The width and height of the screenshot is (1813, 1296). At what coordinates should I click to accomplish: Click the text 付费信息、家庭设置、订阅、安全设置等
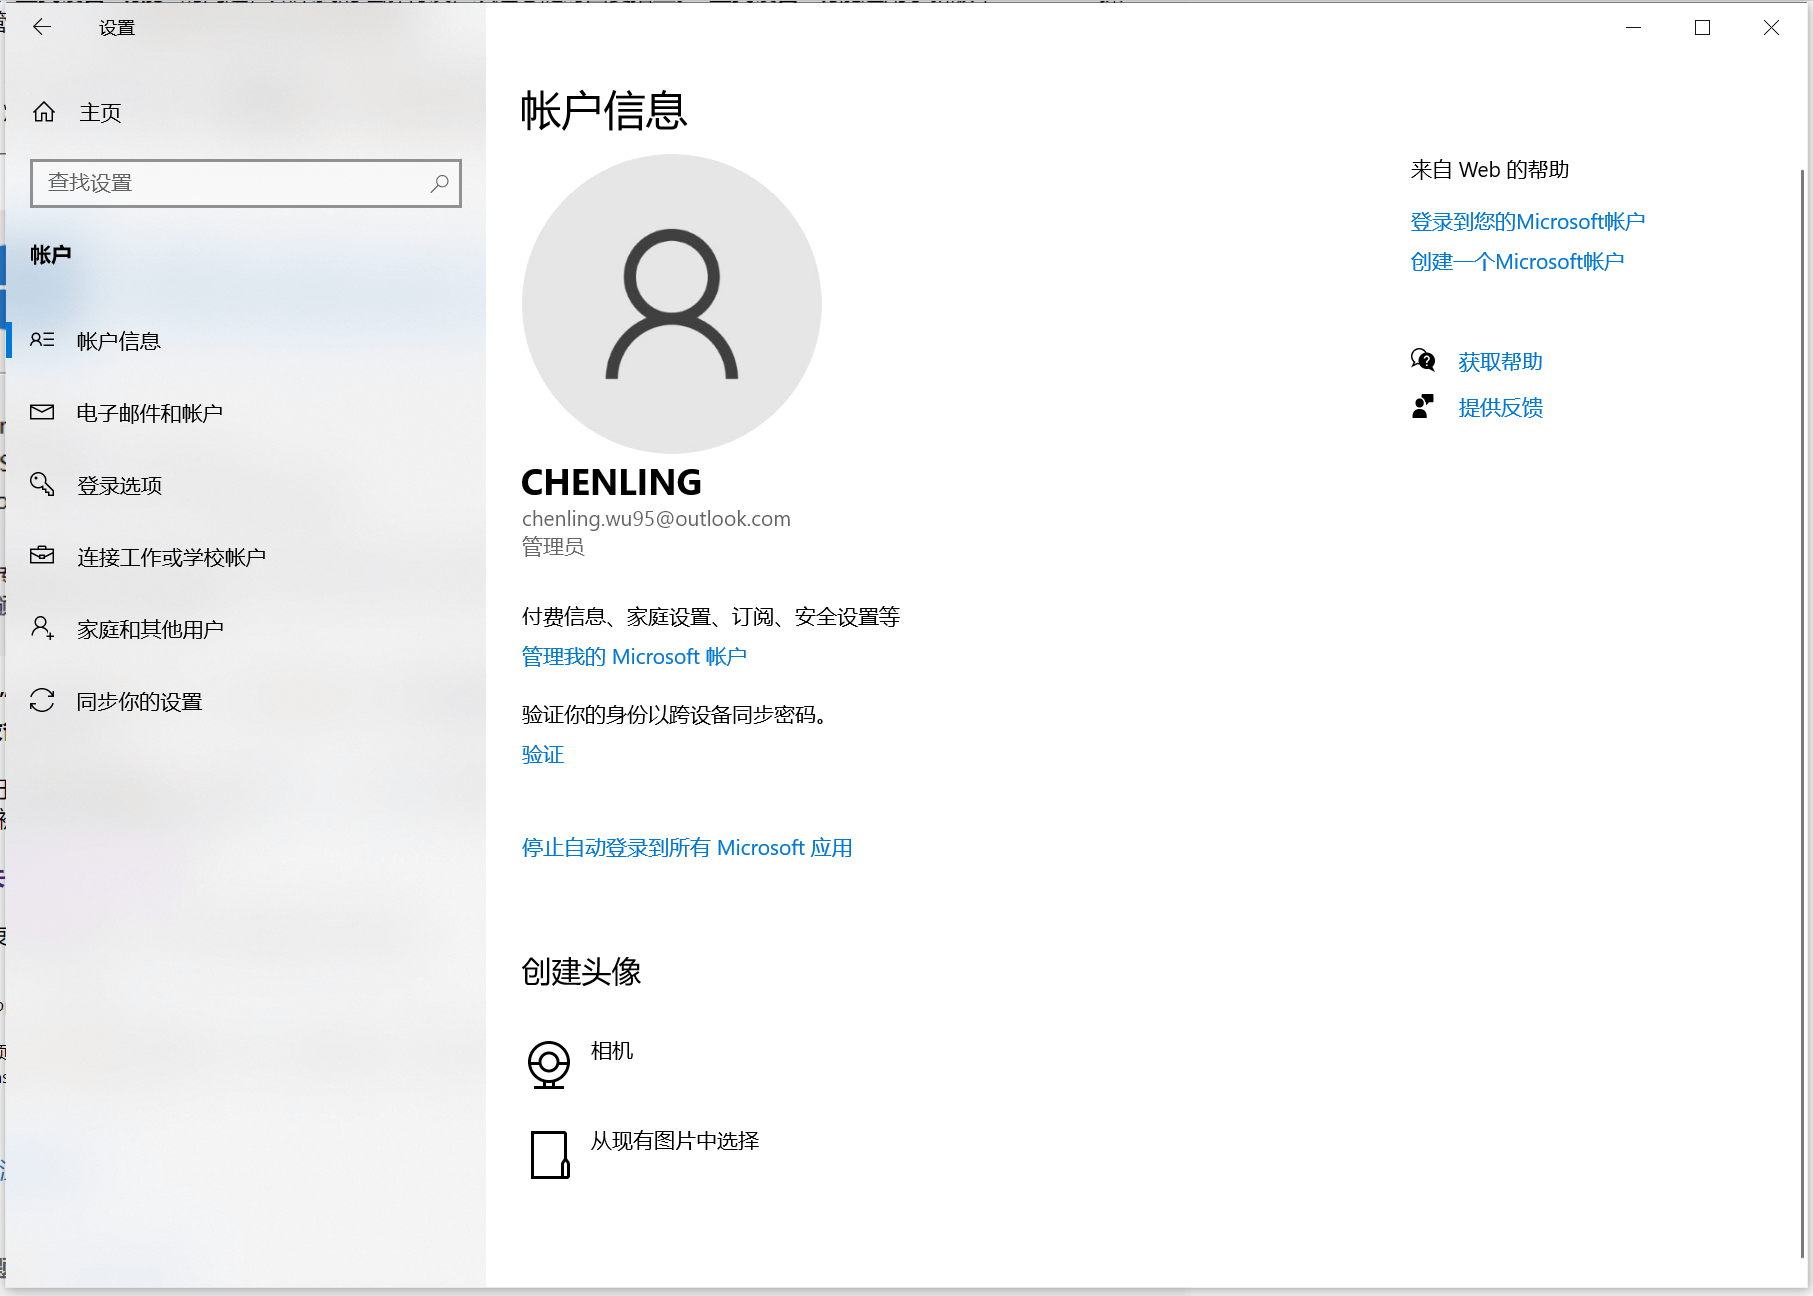tap(711, 616)
